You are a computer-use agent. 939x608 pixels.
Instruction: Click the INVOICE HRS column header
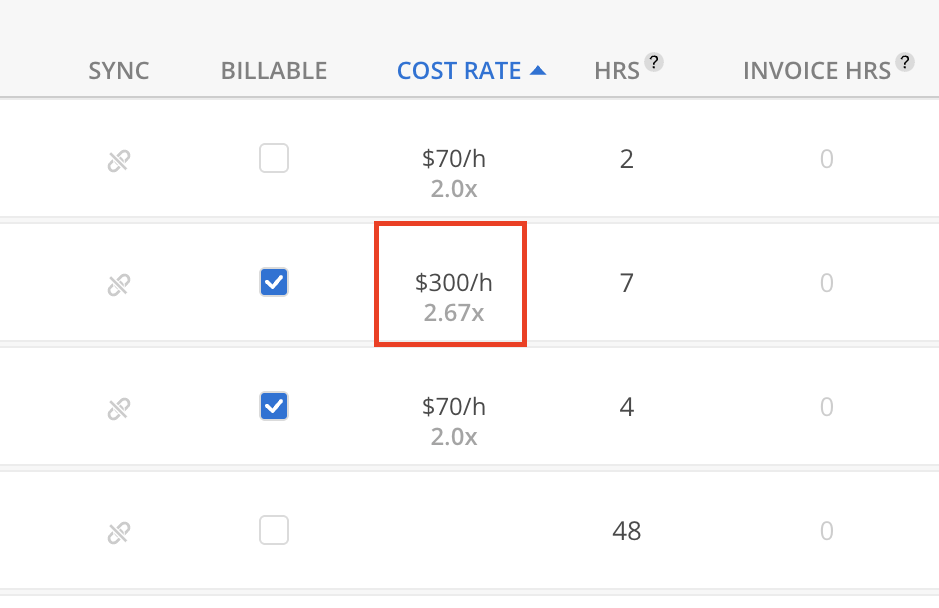(x=817, y=71)
